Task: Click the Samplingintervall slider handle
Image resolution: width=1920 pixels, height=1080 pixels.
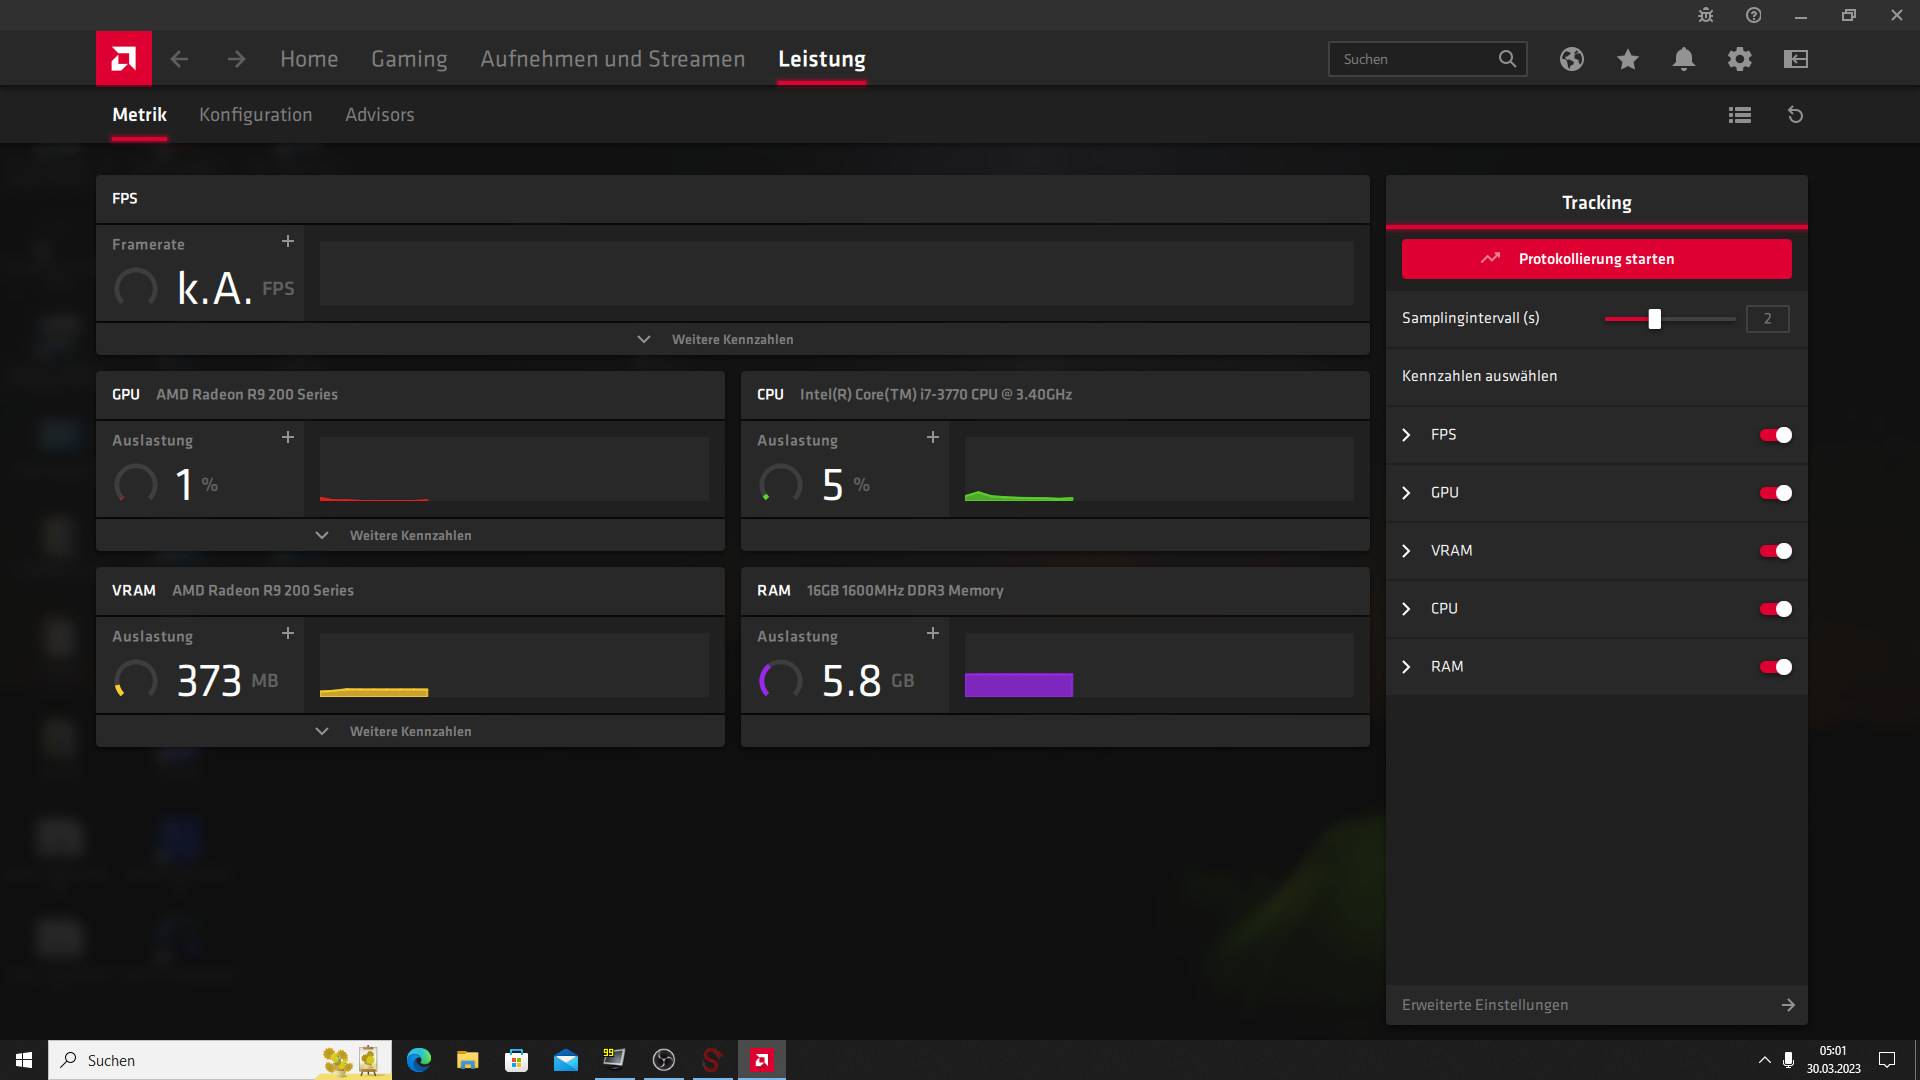Action: 1655,319
